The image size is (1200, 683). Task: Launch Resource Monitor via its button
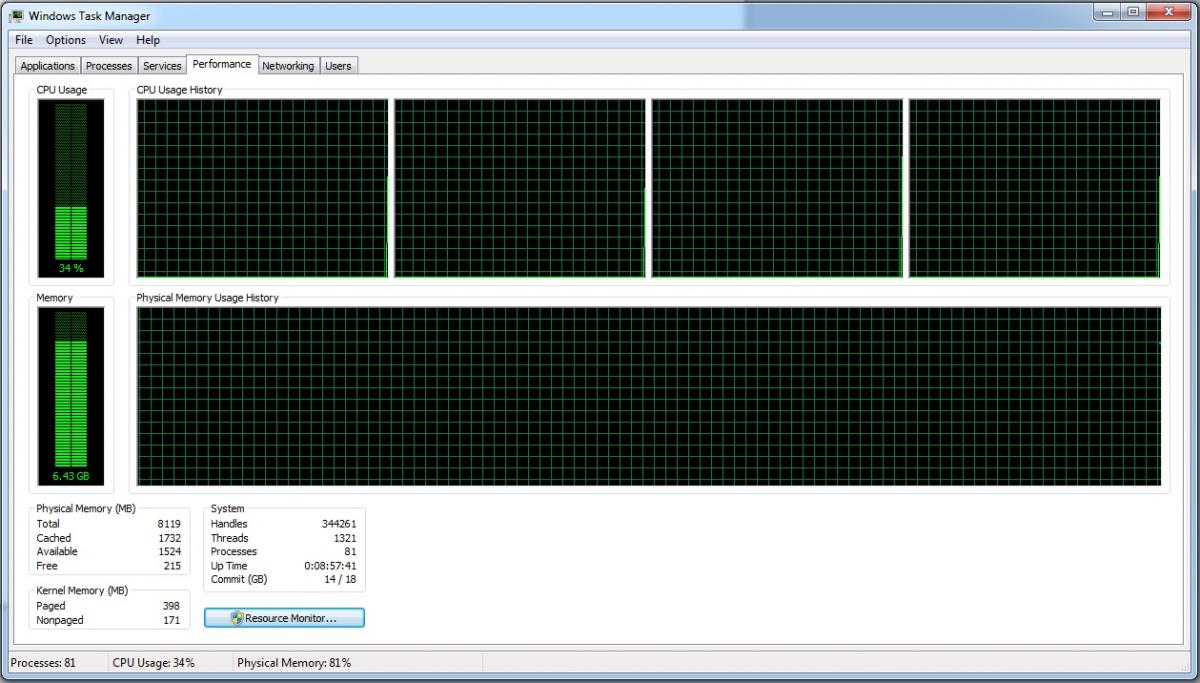(285, 618)
